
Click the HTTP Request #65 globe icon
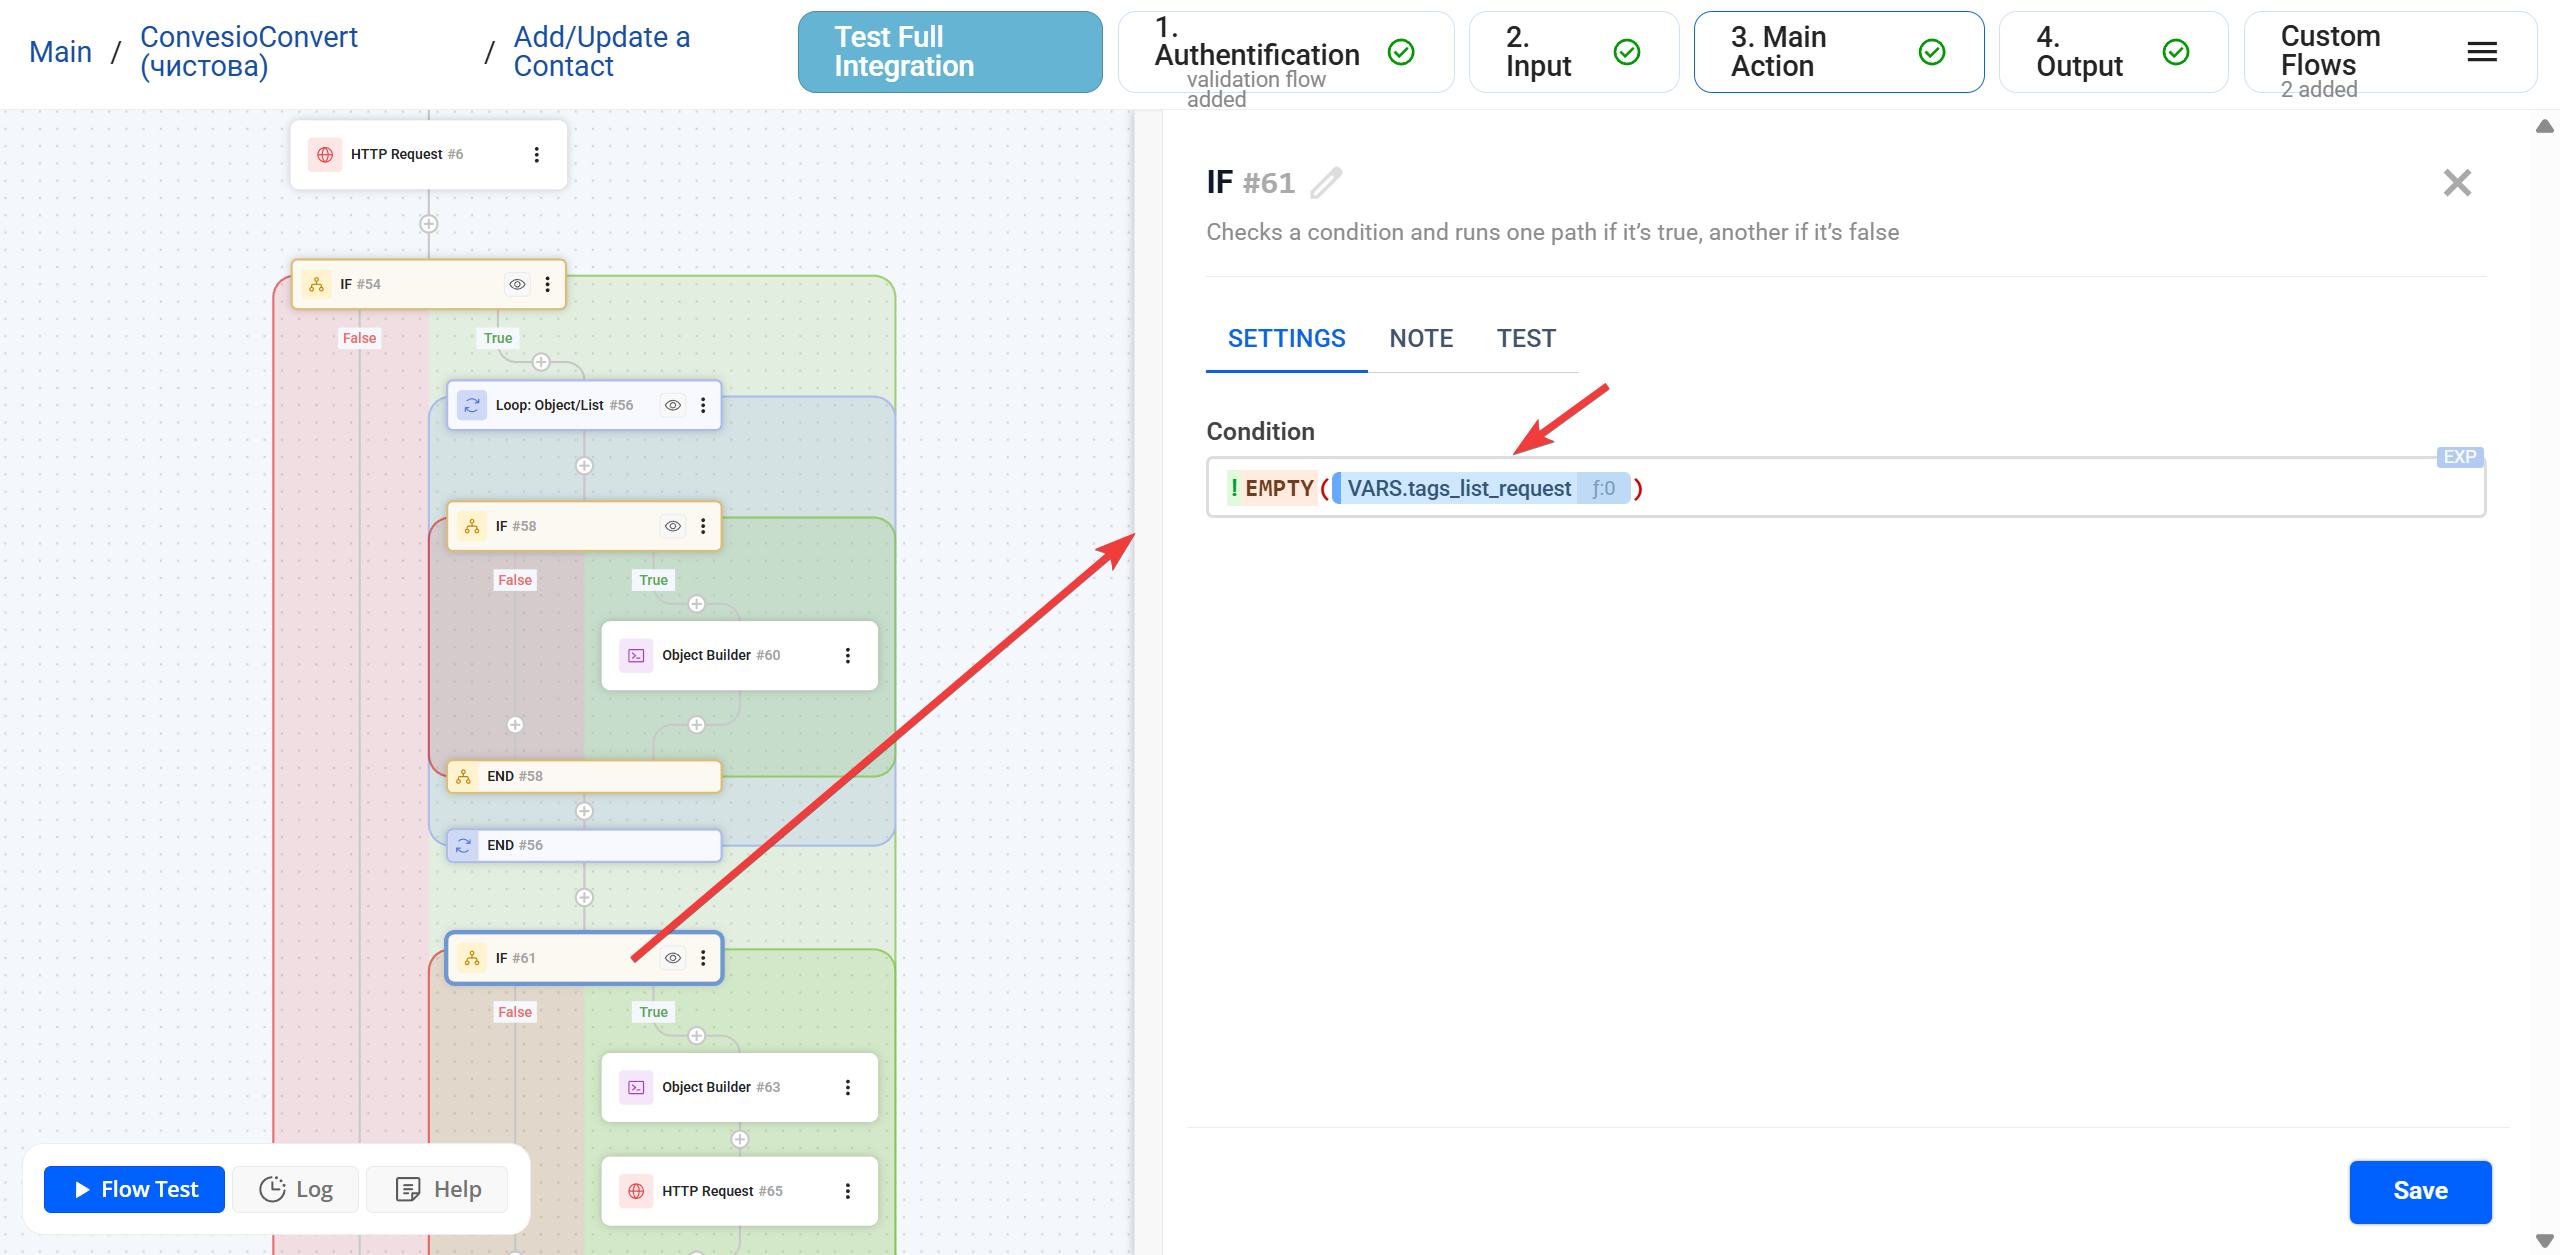[636, 1191]
